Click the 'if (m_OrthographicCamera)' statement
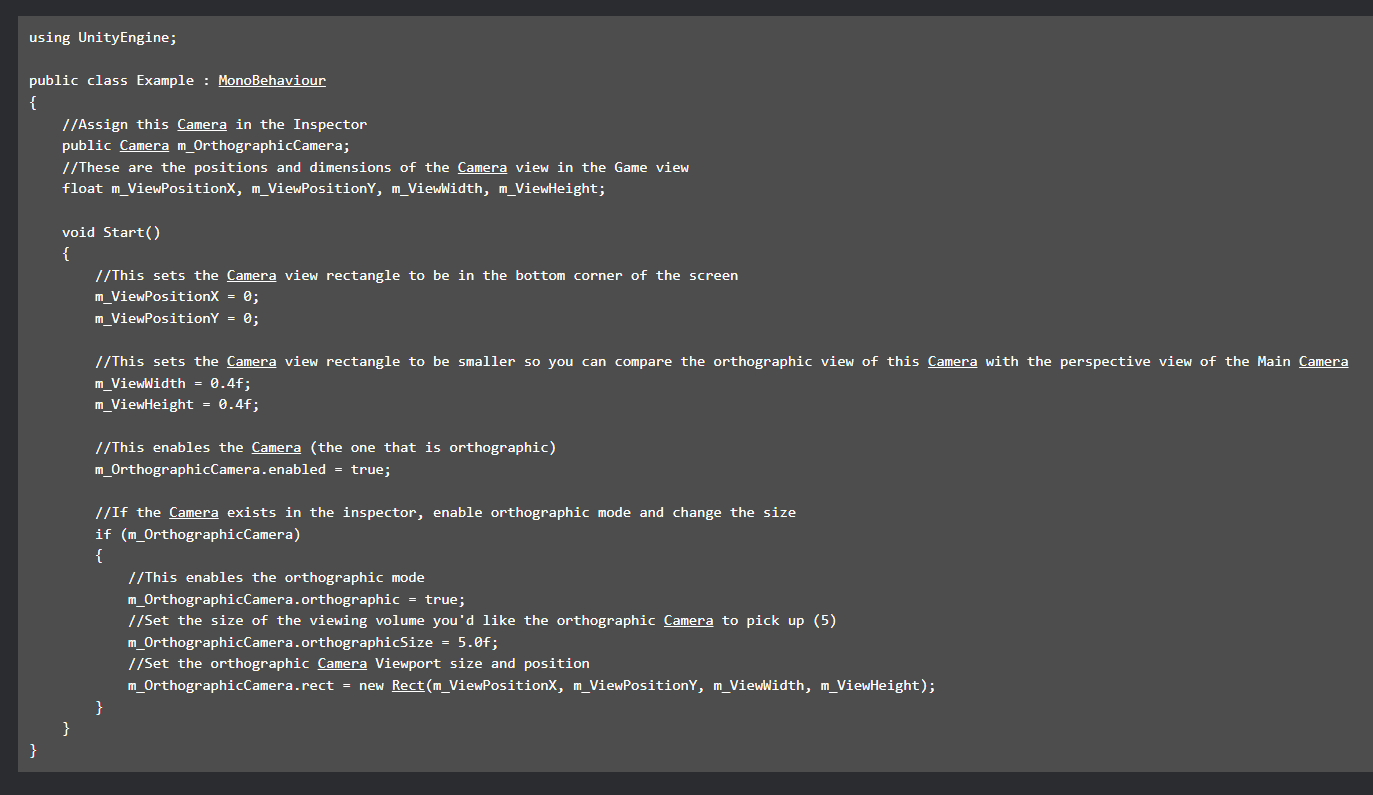1373x795 pixels. 198,534
